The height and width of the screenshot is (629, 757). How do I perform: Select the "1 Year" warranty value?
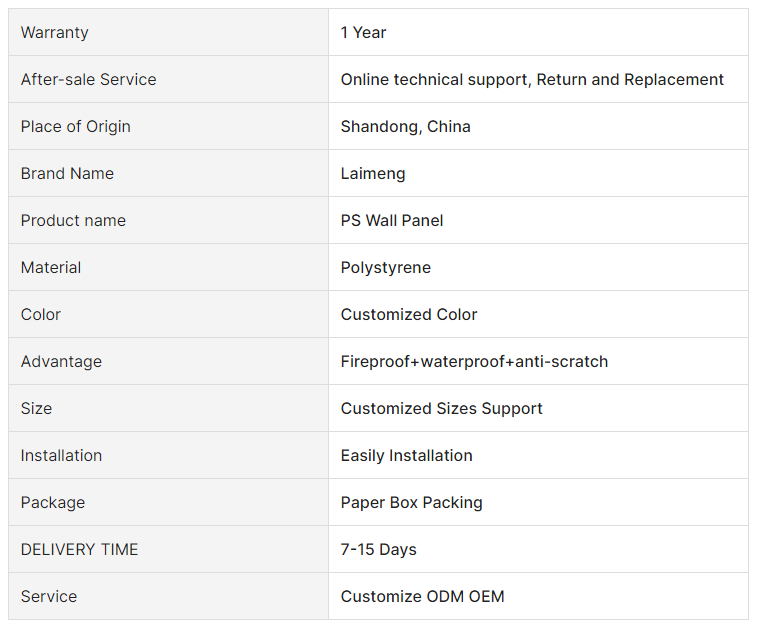pos(364,33)
